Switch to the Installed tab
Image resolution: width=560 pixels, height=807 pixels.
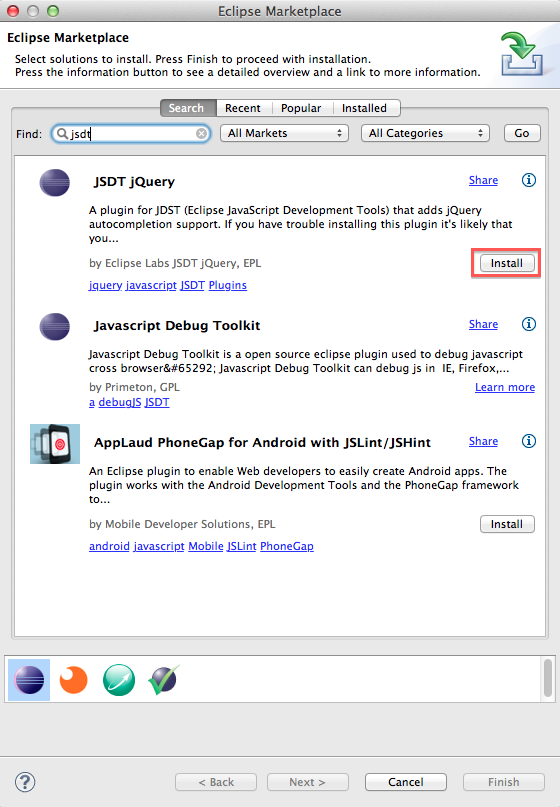point(364,108)
